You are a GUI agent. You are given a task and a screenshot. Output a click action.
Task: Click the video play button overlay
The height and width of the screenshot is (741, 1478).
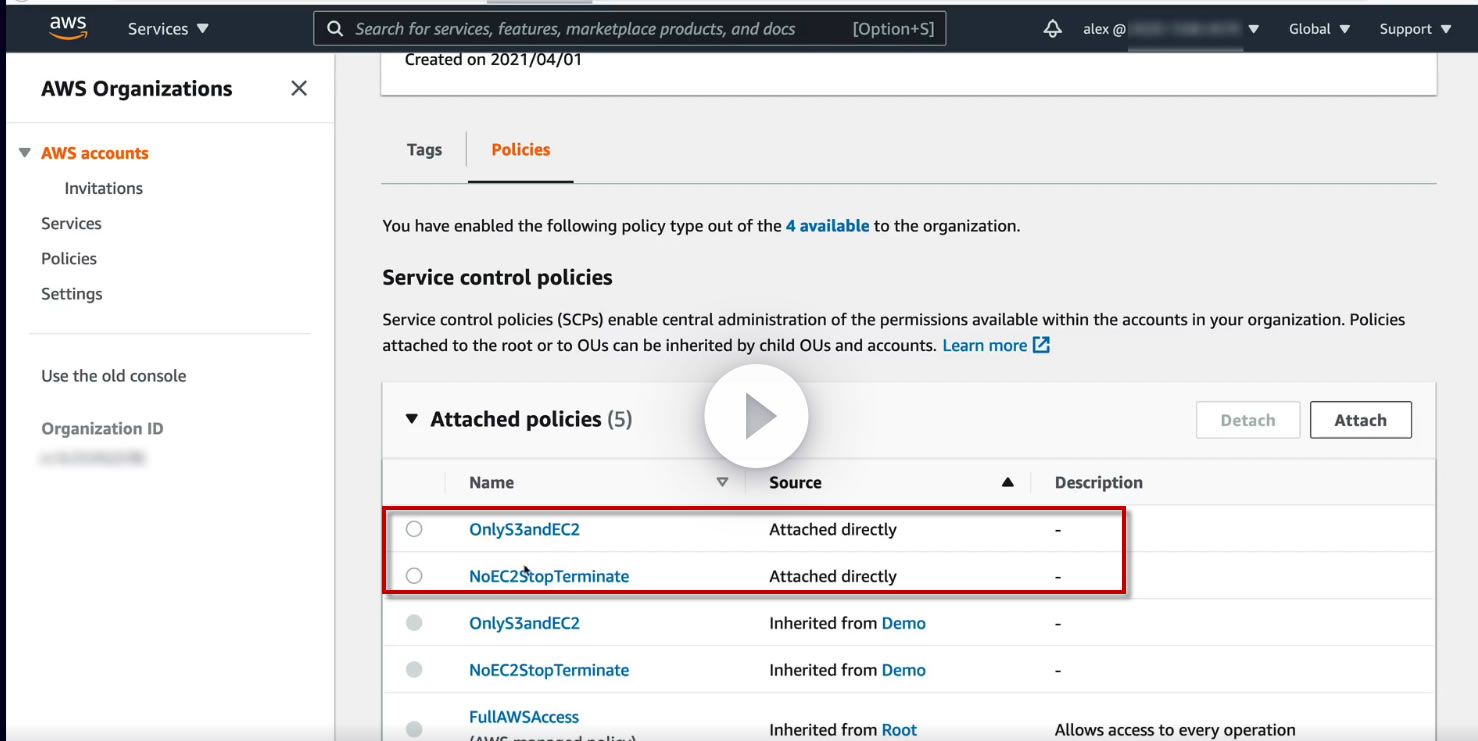pos(756,416)
